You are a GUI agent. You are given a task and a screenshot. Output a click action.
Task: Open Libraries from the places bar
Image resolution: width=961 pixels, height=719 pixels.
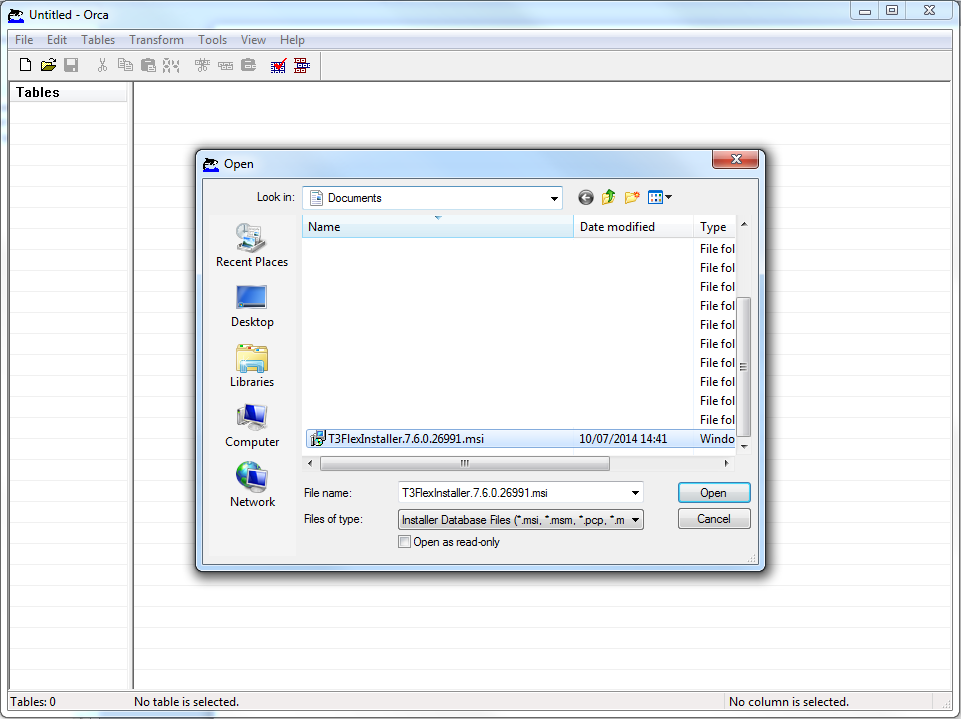click(251, 366)
